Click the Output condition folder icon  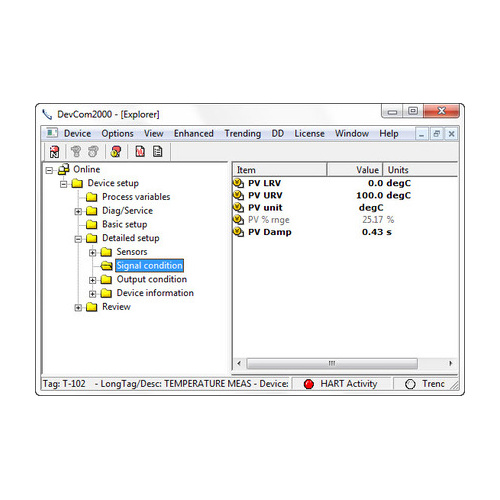pyautogui.click(x=106, y=279)
